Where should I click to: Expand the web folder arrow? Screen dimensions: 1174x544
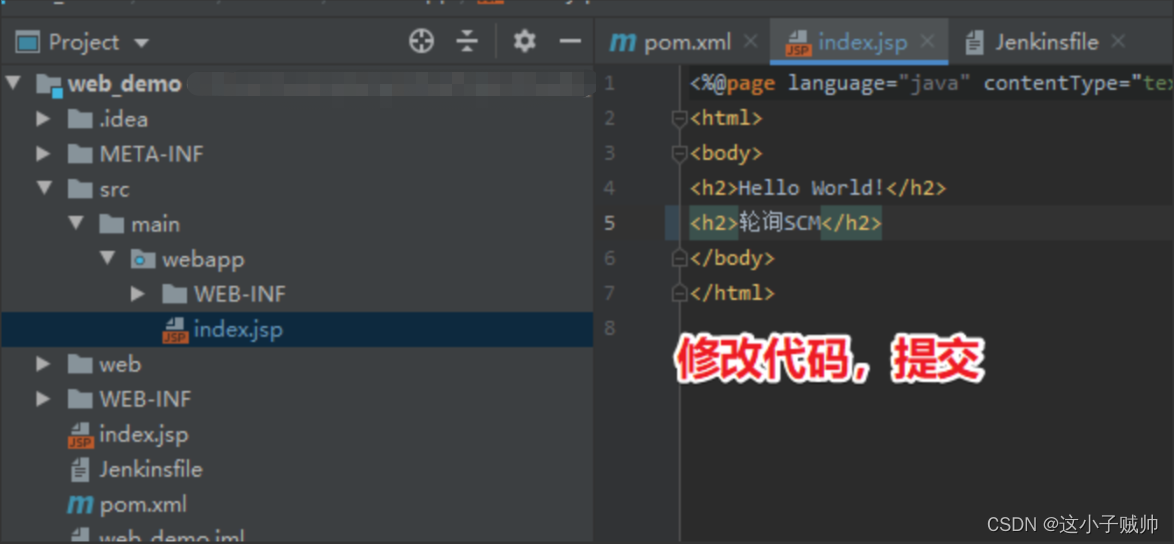(x=43, y=364)
